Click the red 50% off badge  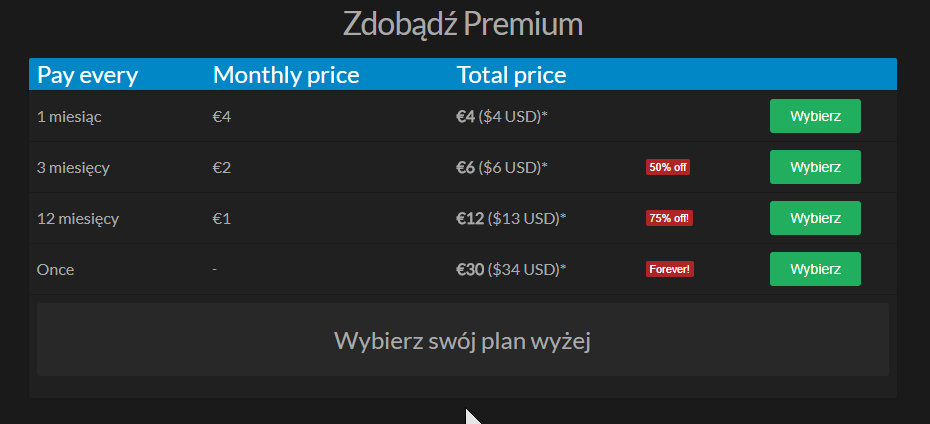pos(668,167)
